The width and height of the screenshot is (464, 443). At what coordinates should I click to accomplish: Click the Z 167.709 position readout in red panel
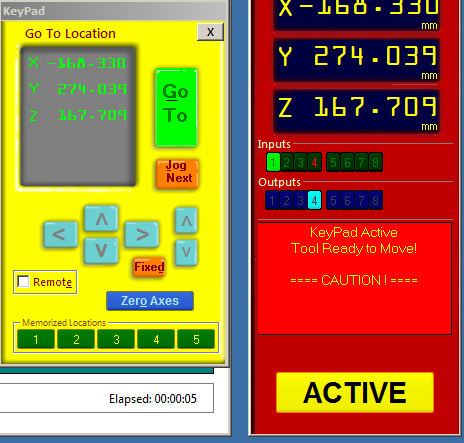pos(357,111)
